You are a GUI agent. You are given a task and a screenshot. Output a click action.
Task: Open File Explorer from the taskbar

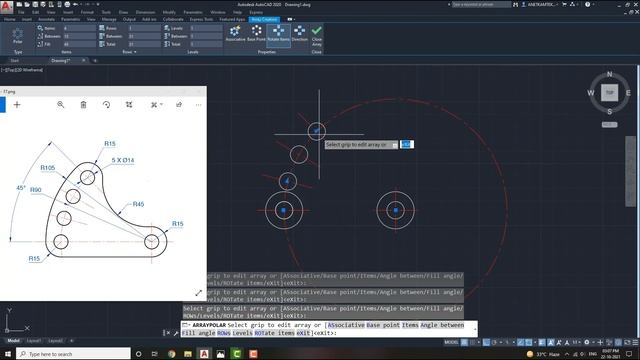coord(188,354)
